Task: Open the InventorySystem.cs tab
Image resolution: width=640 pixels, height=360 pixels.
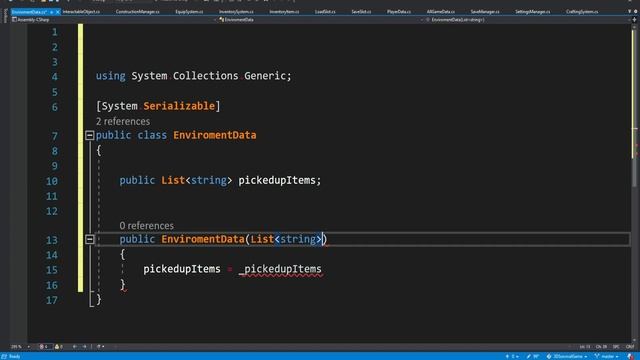Action: click(x=236, y=12)
